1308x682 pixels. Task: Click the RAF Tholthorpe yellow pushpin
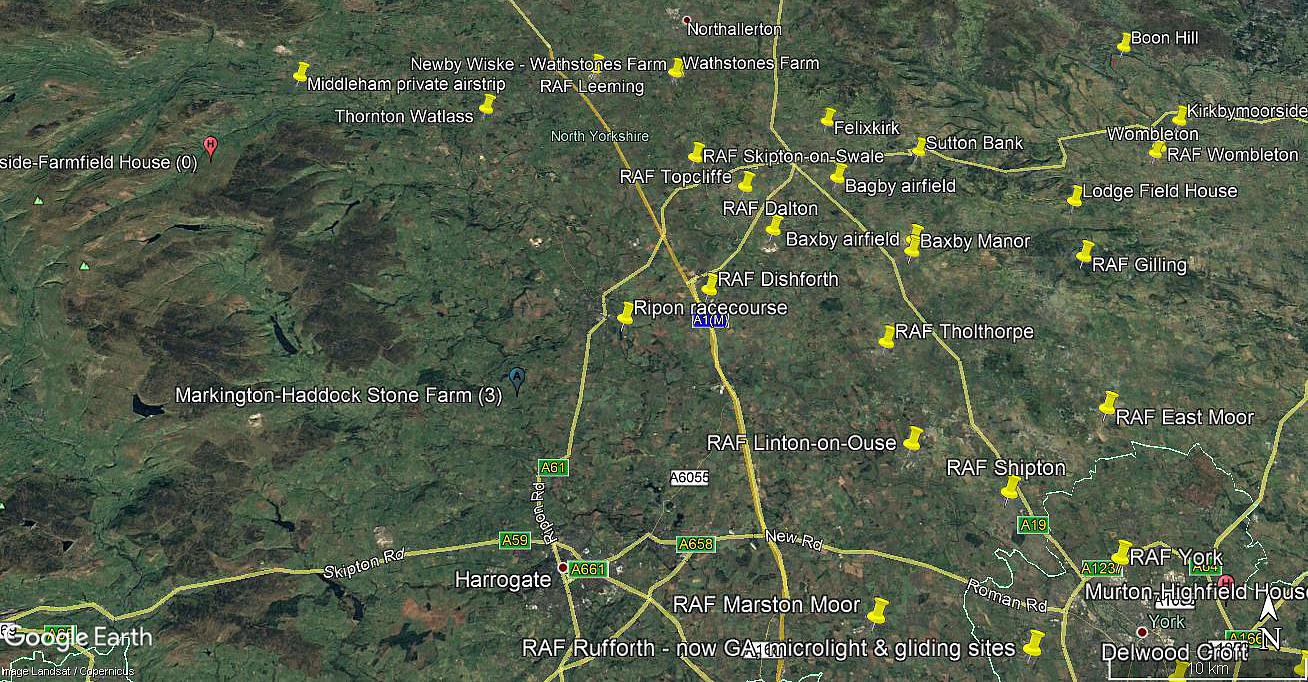tap(887, 336)
